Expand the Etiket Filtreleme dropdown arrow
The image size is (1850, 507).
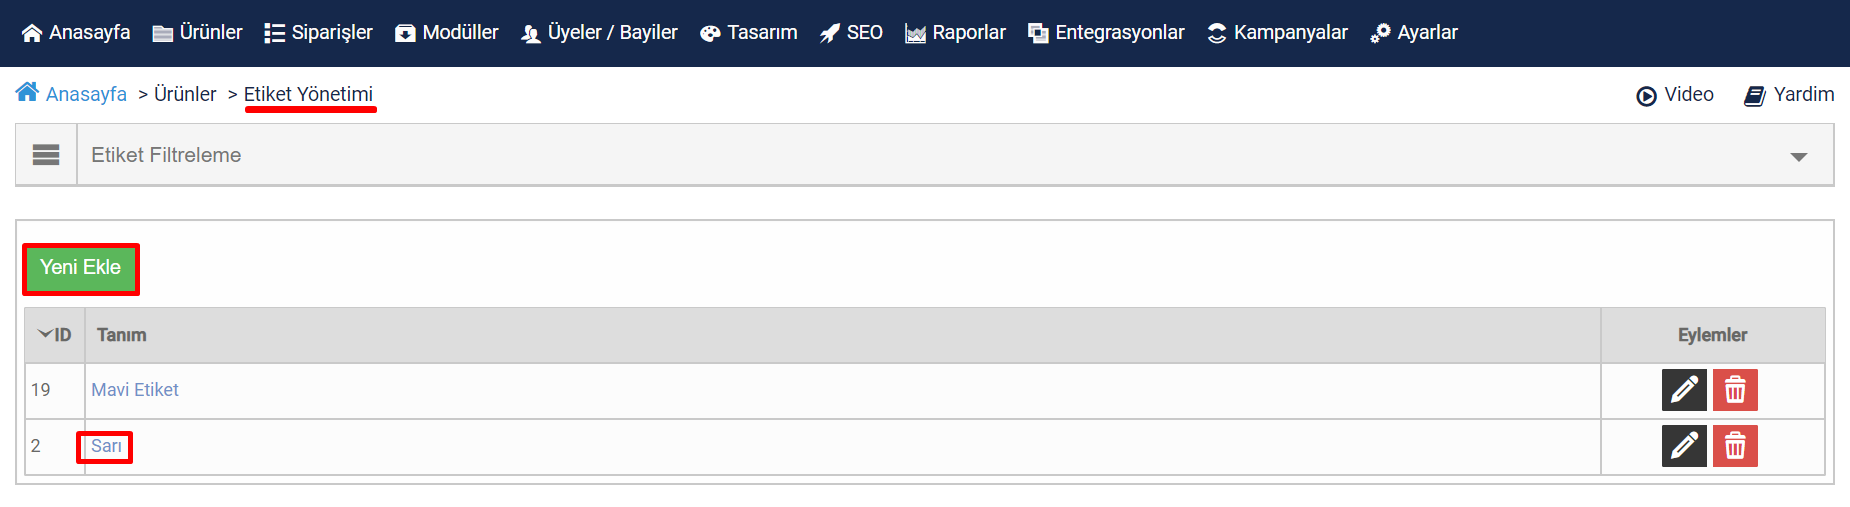1799,157
